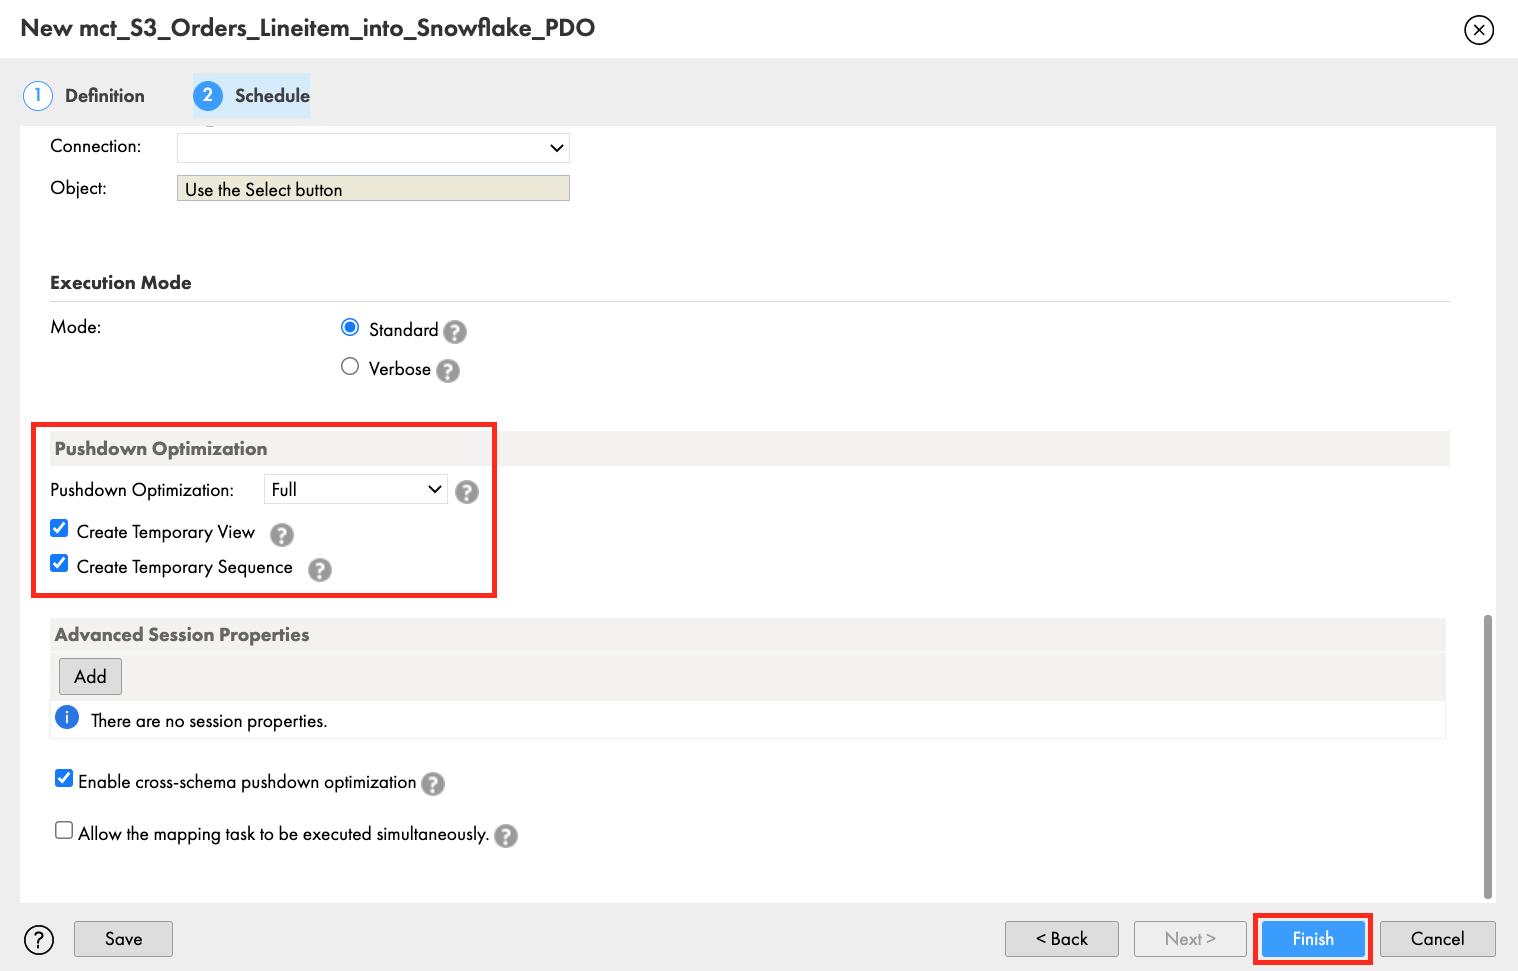The image size is (1518, 971).
Task: Cancel the mapping task wizard
Action: [1437, 939]
